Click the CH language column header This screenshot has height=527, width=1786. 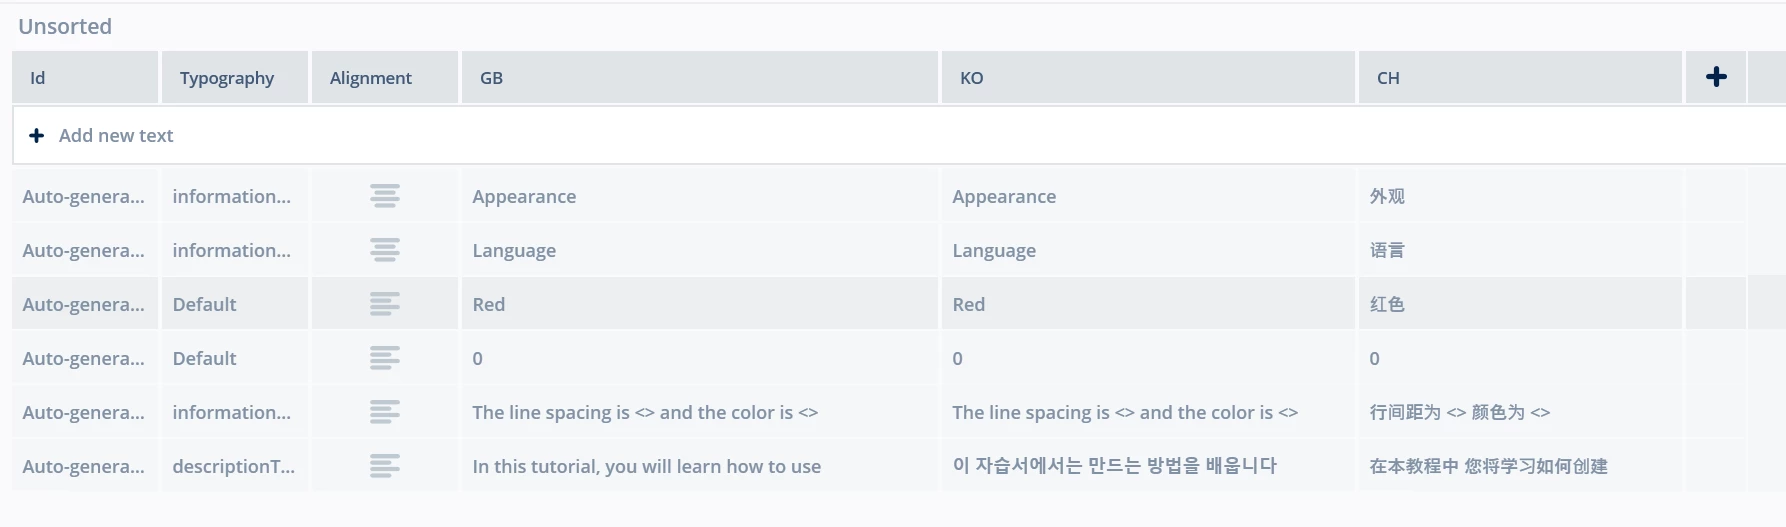point(1520,77)
